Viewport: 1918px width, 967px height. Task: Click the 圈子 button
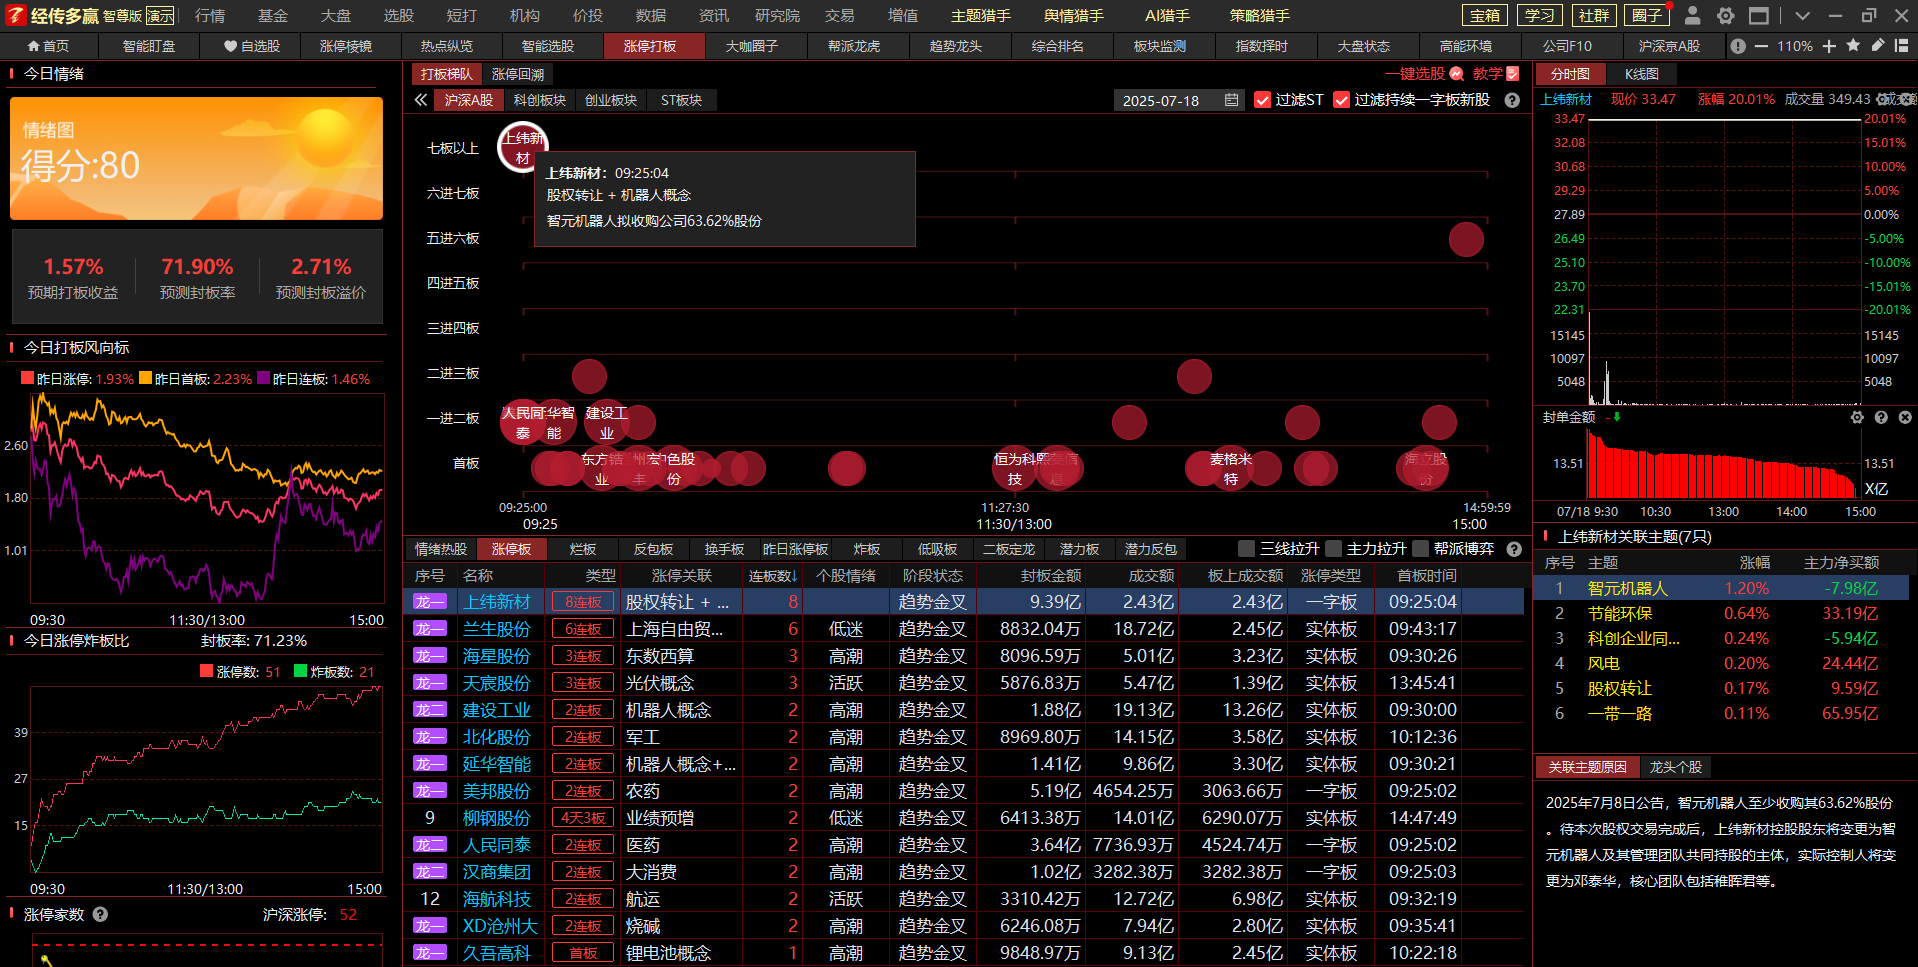tap(1647, 15)
